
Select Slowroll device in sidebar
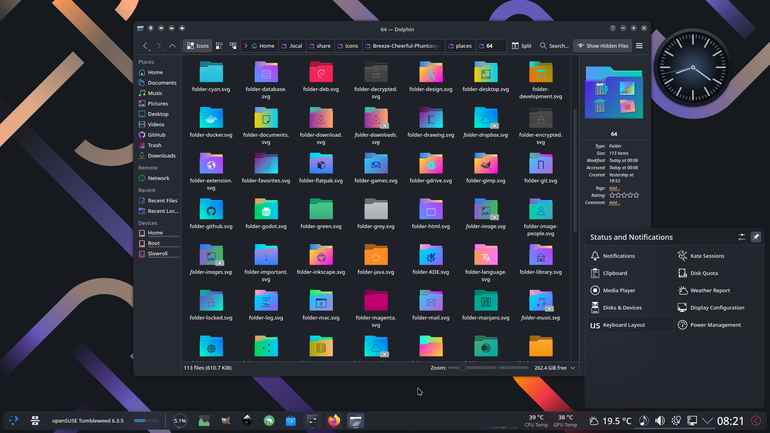tap(158, 253)
